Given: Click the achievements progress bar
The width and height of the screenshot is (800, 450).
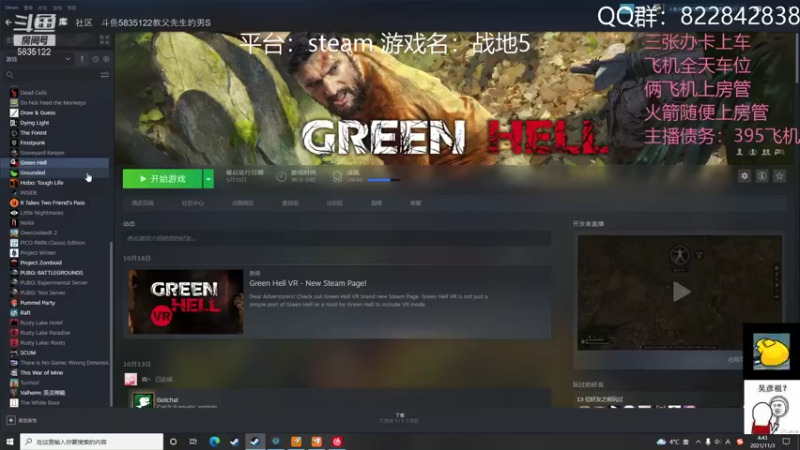Looking at the screenshot, I should click(x=383, y=180).
